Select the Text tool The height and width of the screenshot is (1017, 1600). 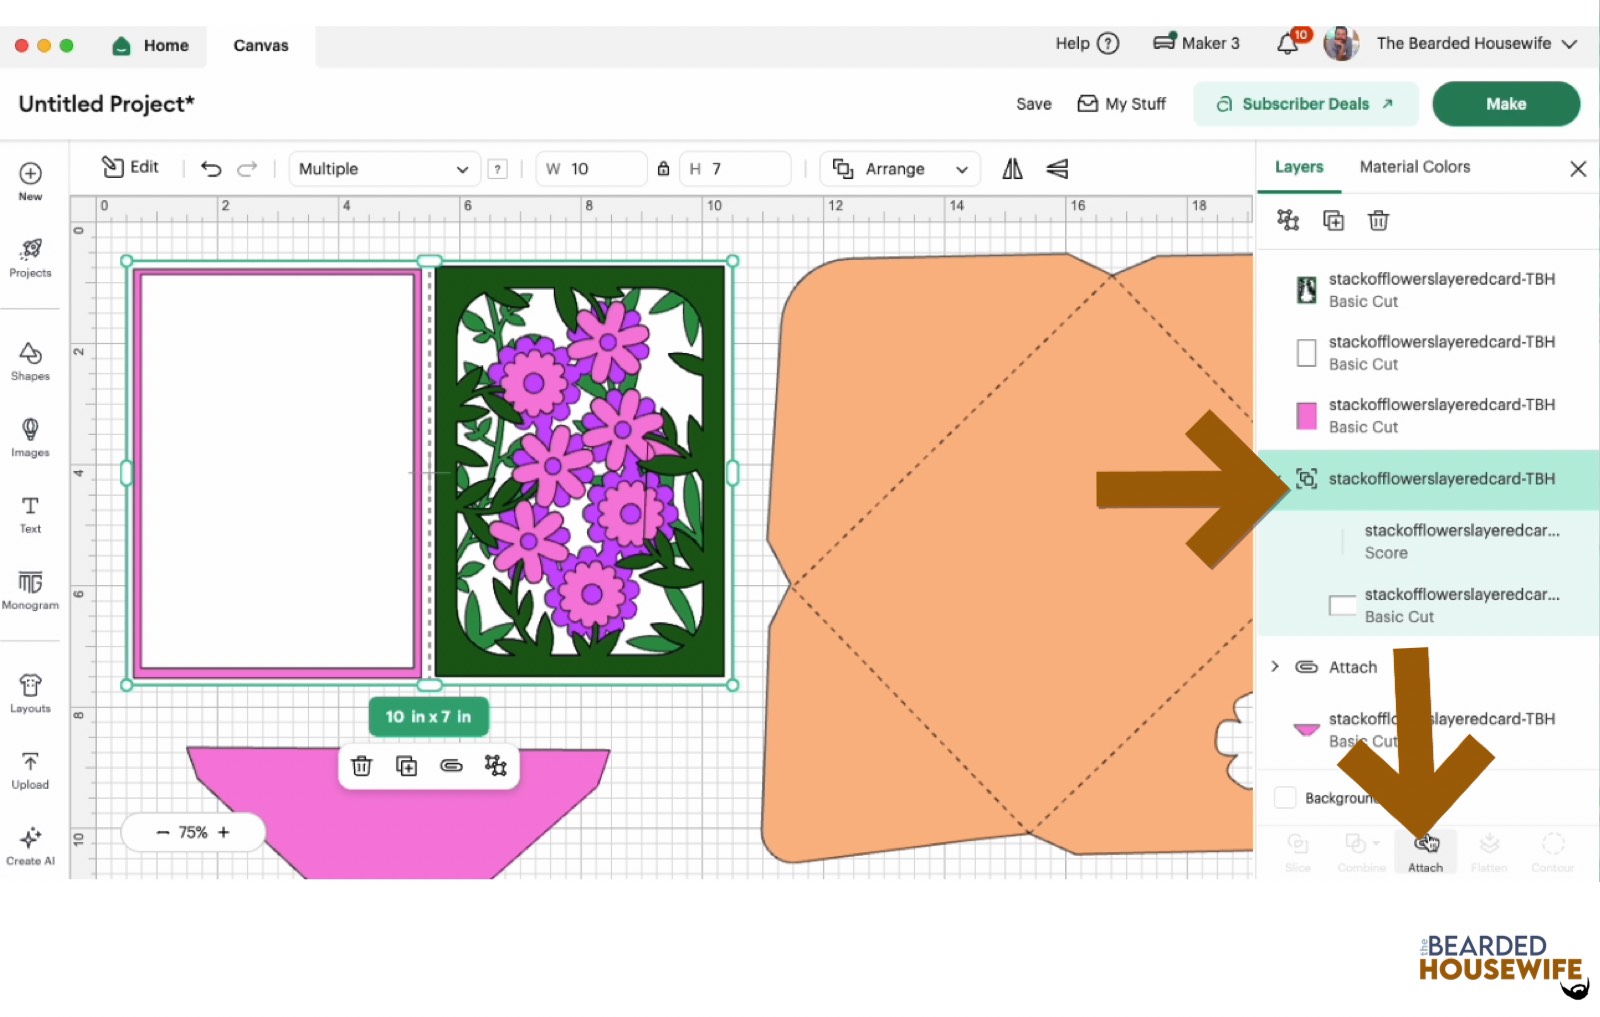point(30,513)
